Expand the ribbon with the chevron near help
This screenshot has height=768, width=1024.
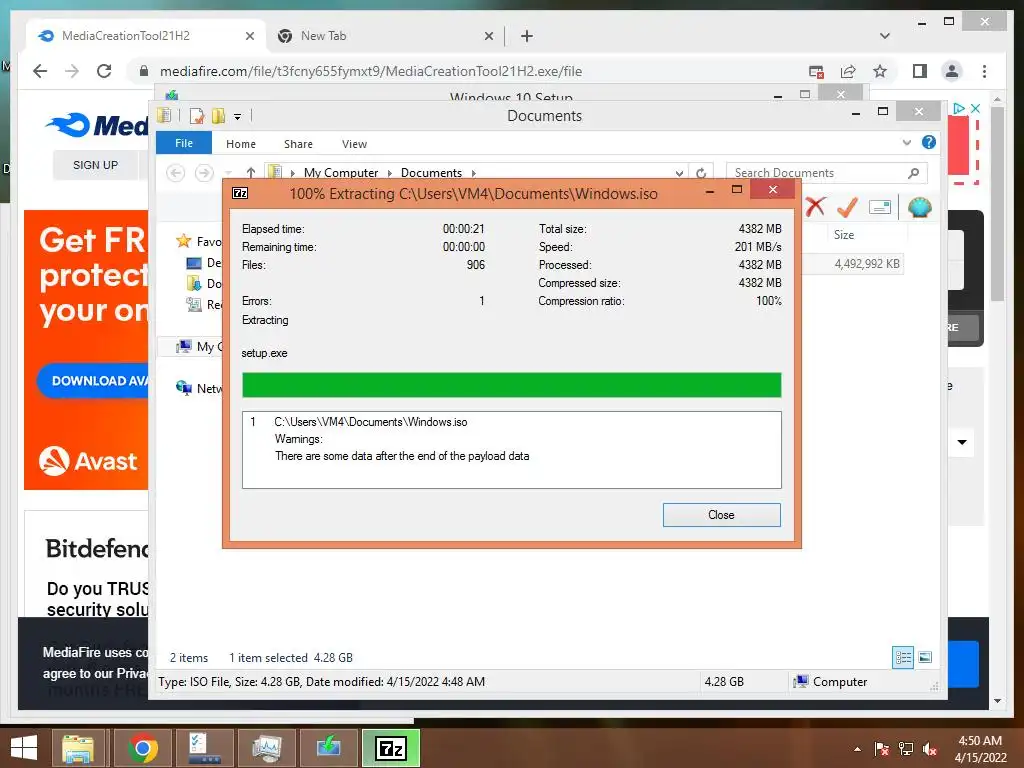coord(906,142)
